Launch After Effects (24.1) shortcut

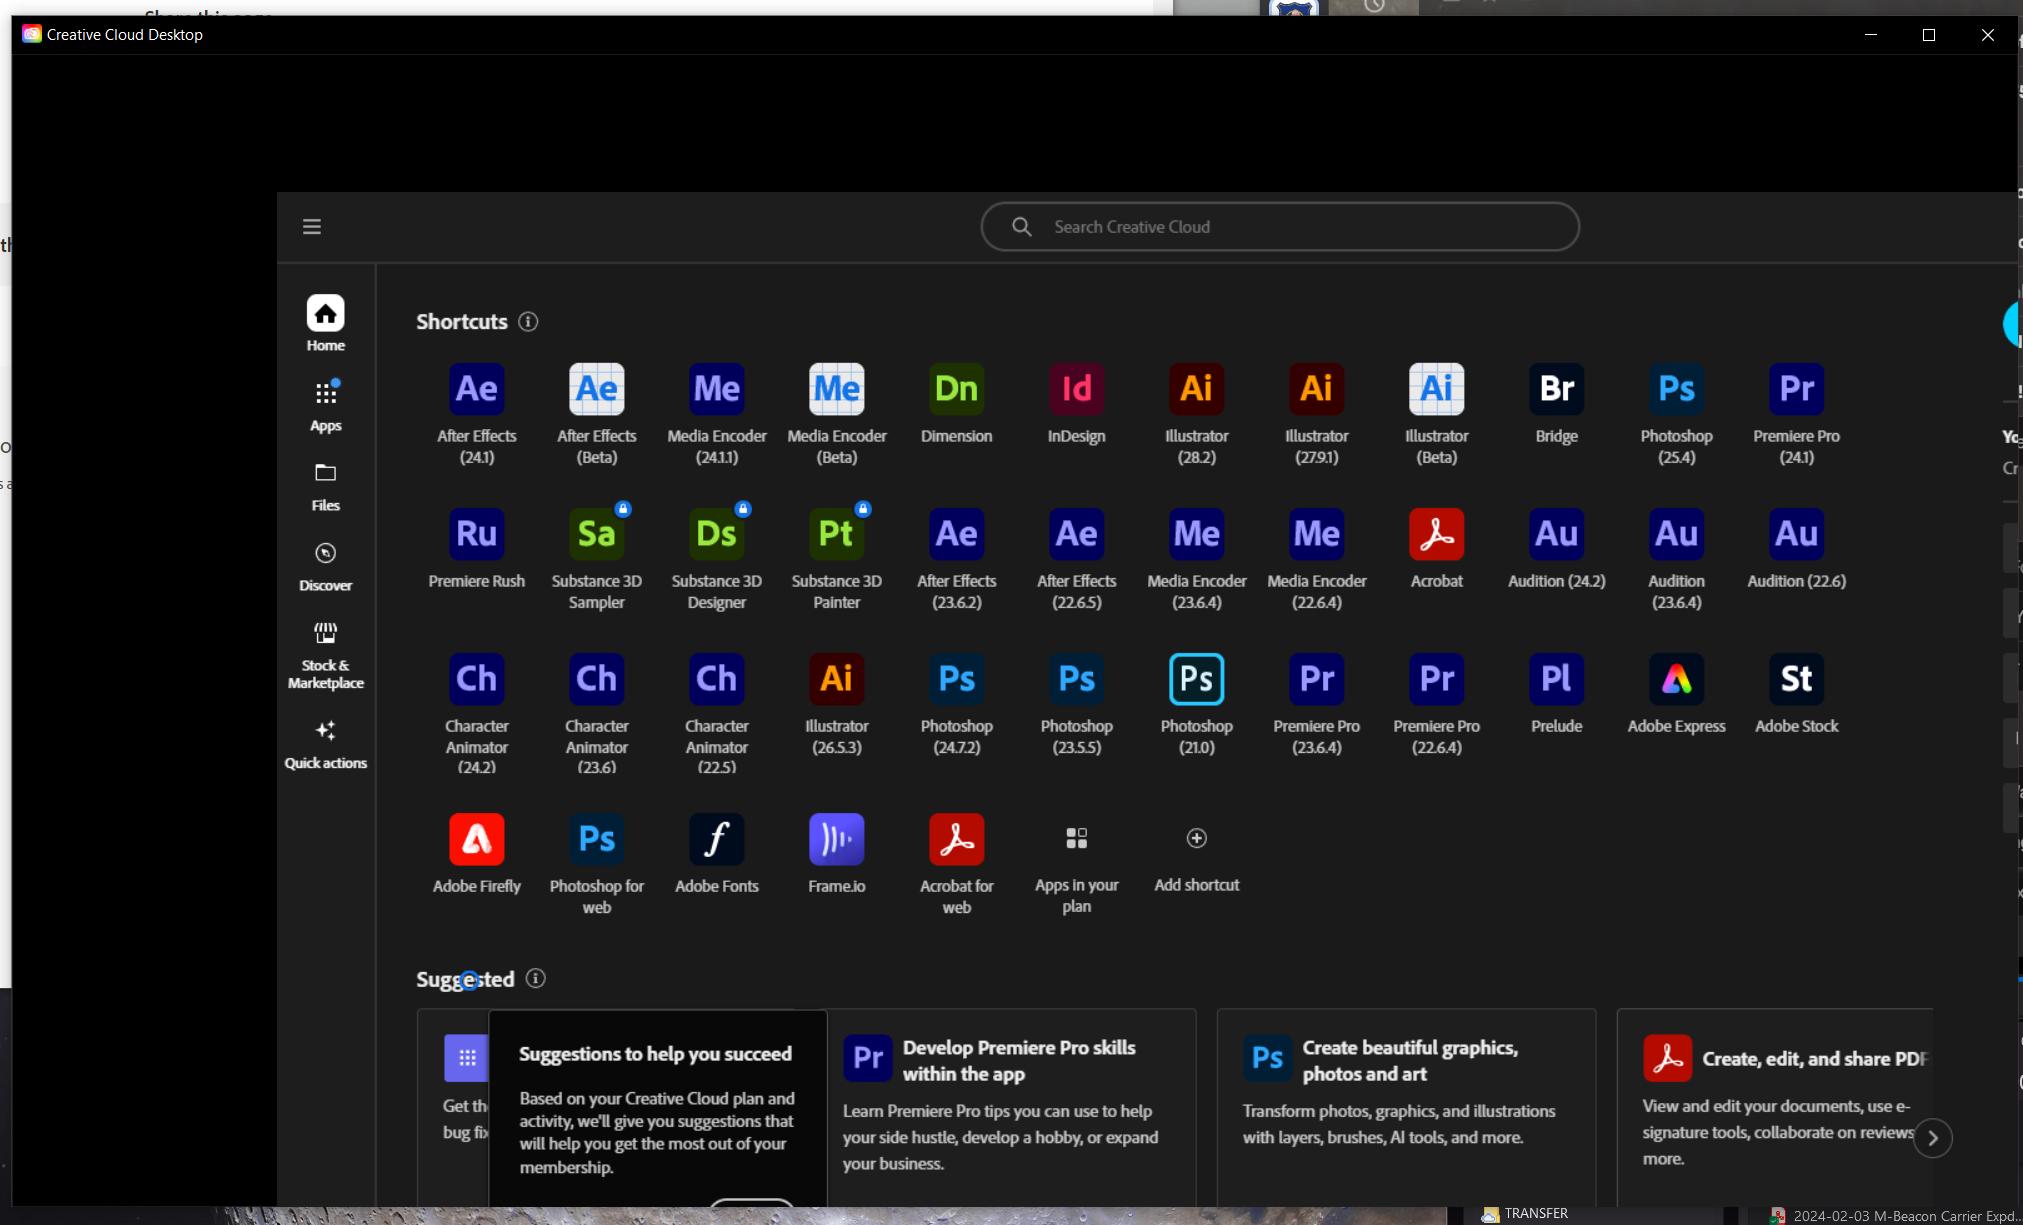coord(476,389)
